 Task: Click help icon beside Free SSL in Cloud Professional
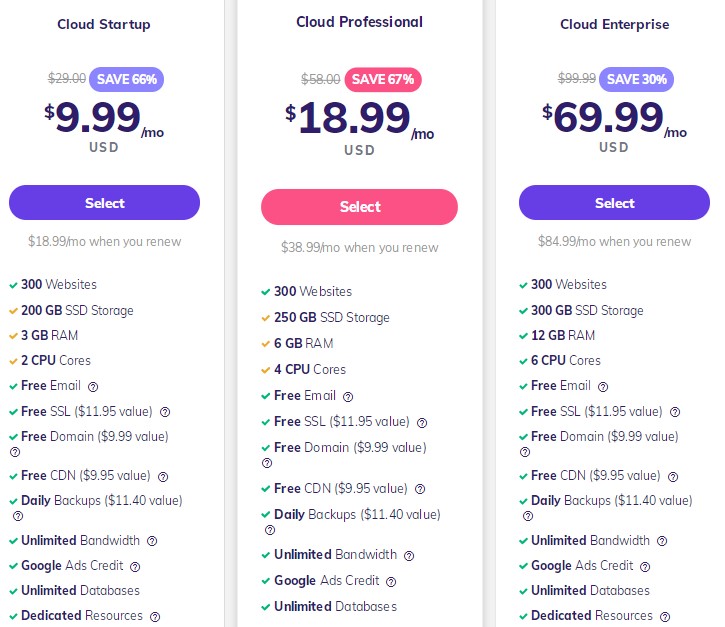422,423
